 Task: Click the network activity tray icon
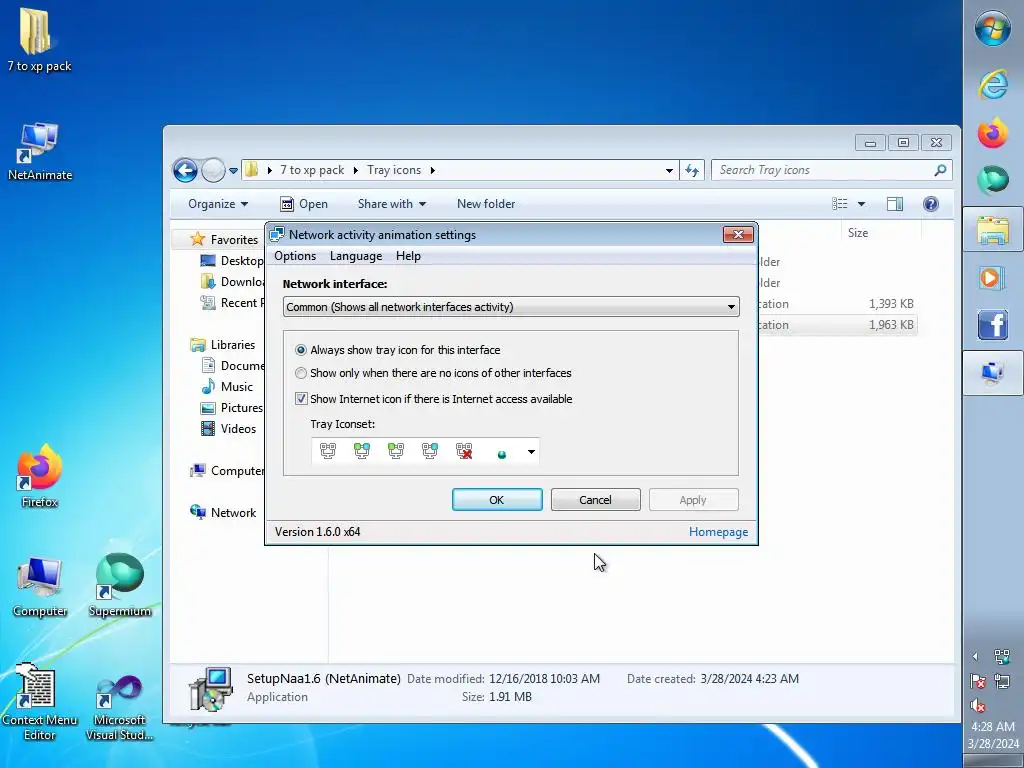1002,656
